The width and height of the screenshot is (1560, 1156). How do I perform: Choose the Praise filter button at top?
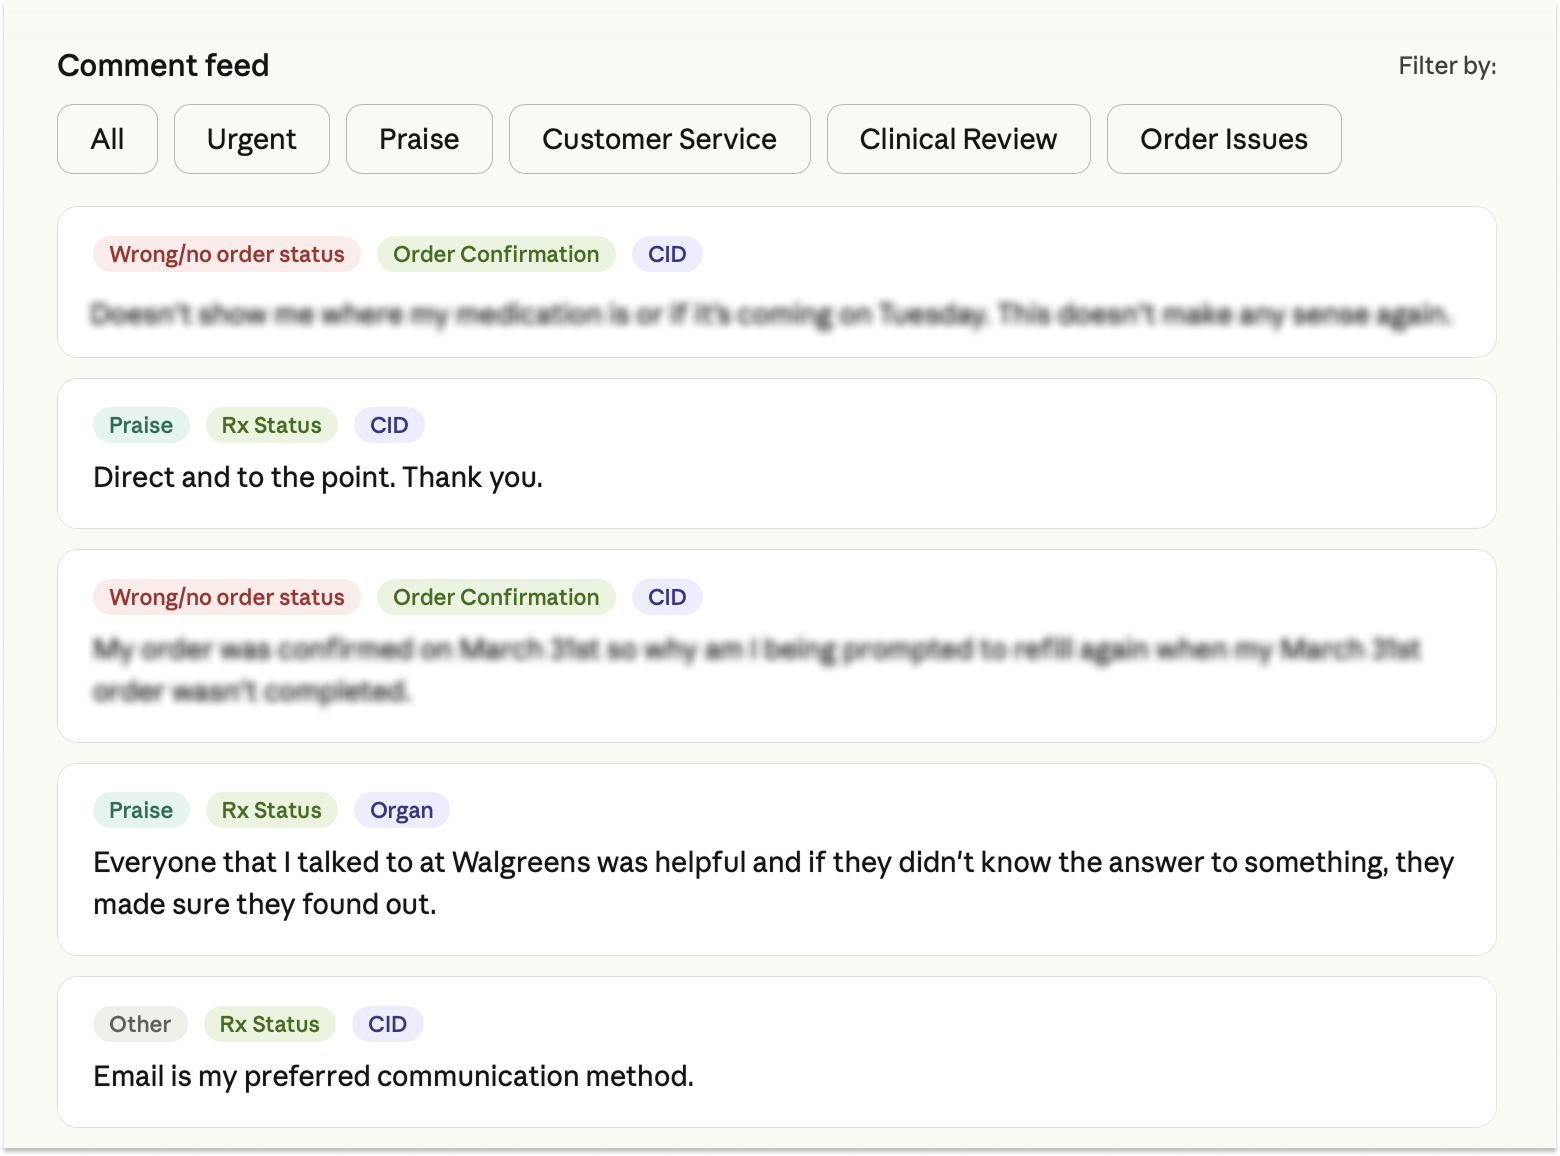[x=419, y=139]
